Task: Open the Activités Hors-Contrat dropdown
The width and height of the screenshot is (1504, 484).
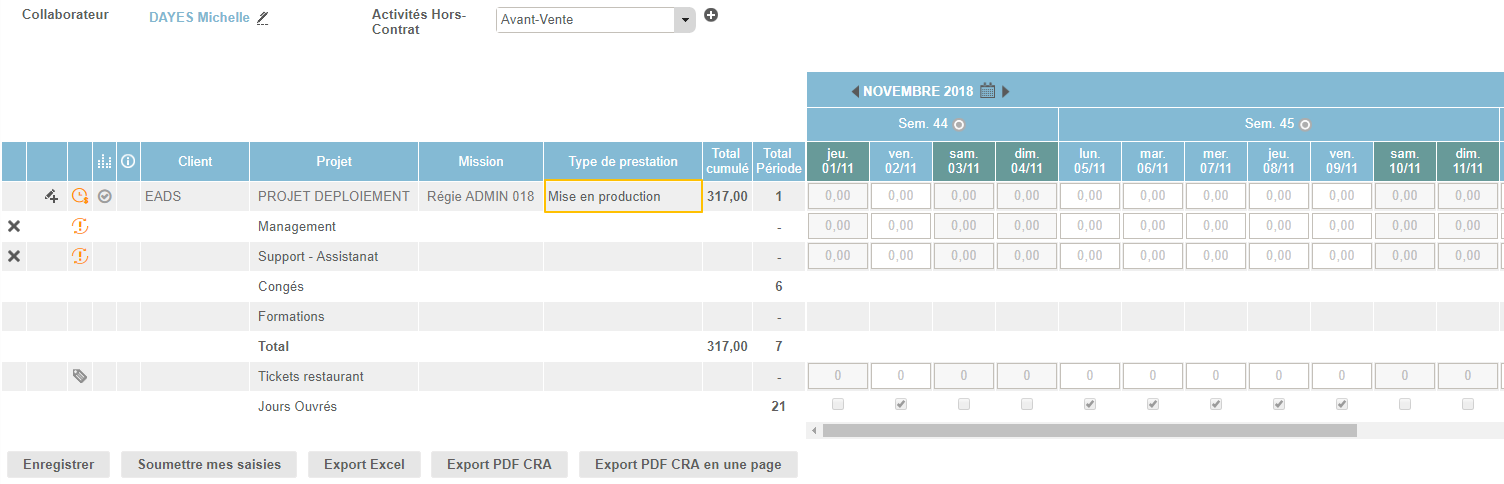Action: (685, 20)
